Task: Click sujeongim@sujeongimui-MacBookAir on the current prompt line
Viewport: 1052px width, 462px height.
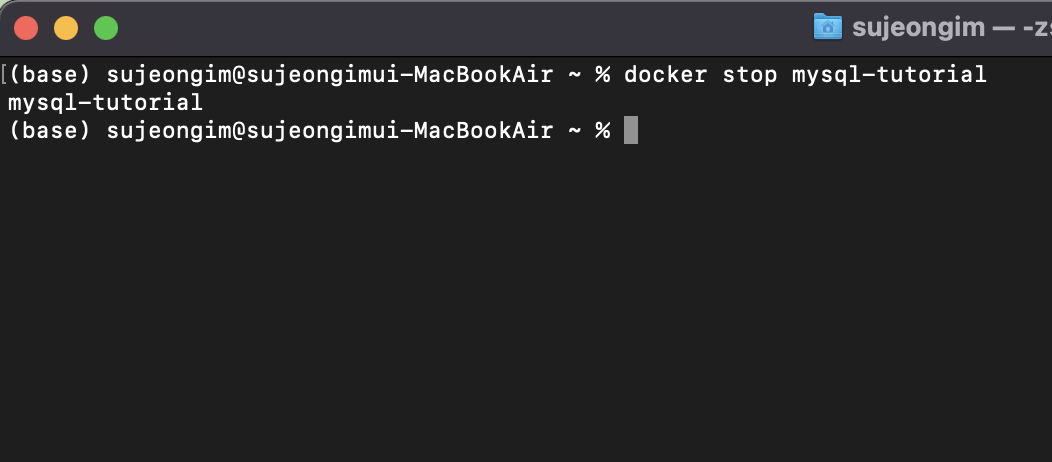Action: pyautogui.click(x=329, y=131)
